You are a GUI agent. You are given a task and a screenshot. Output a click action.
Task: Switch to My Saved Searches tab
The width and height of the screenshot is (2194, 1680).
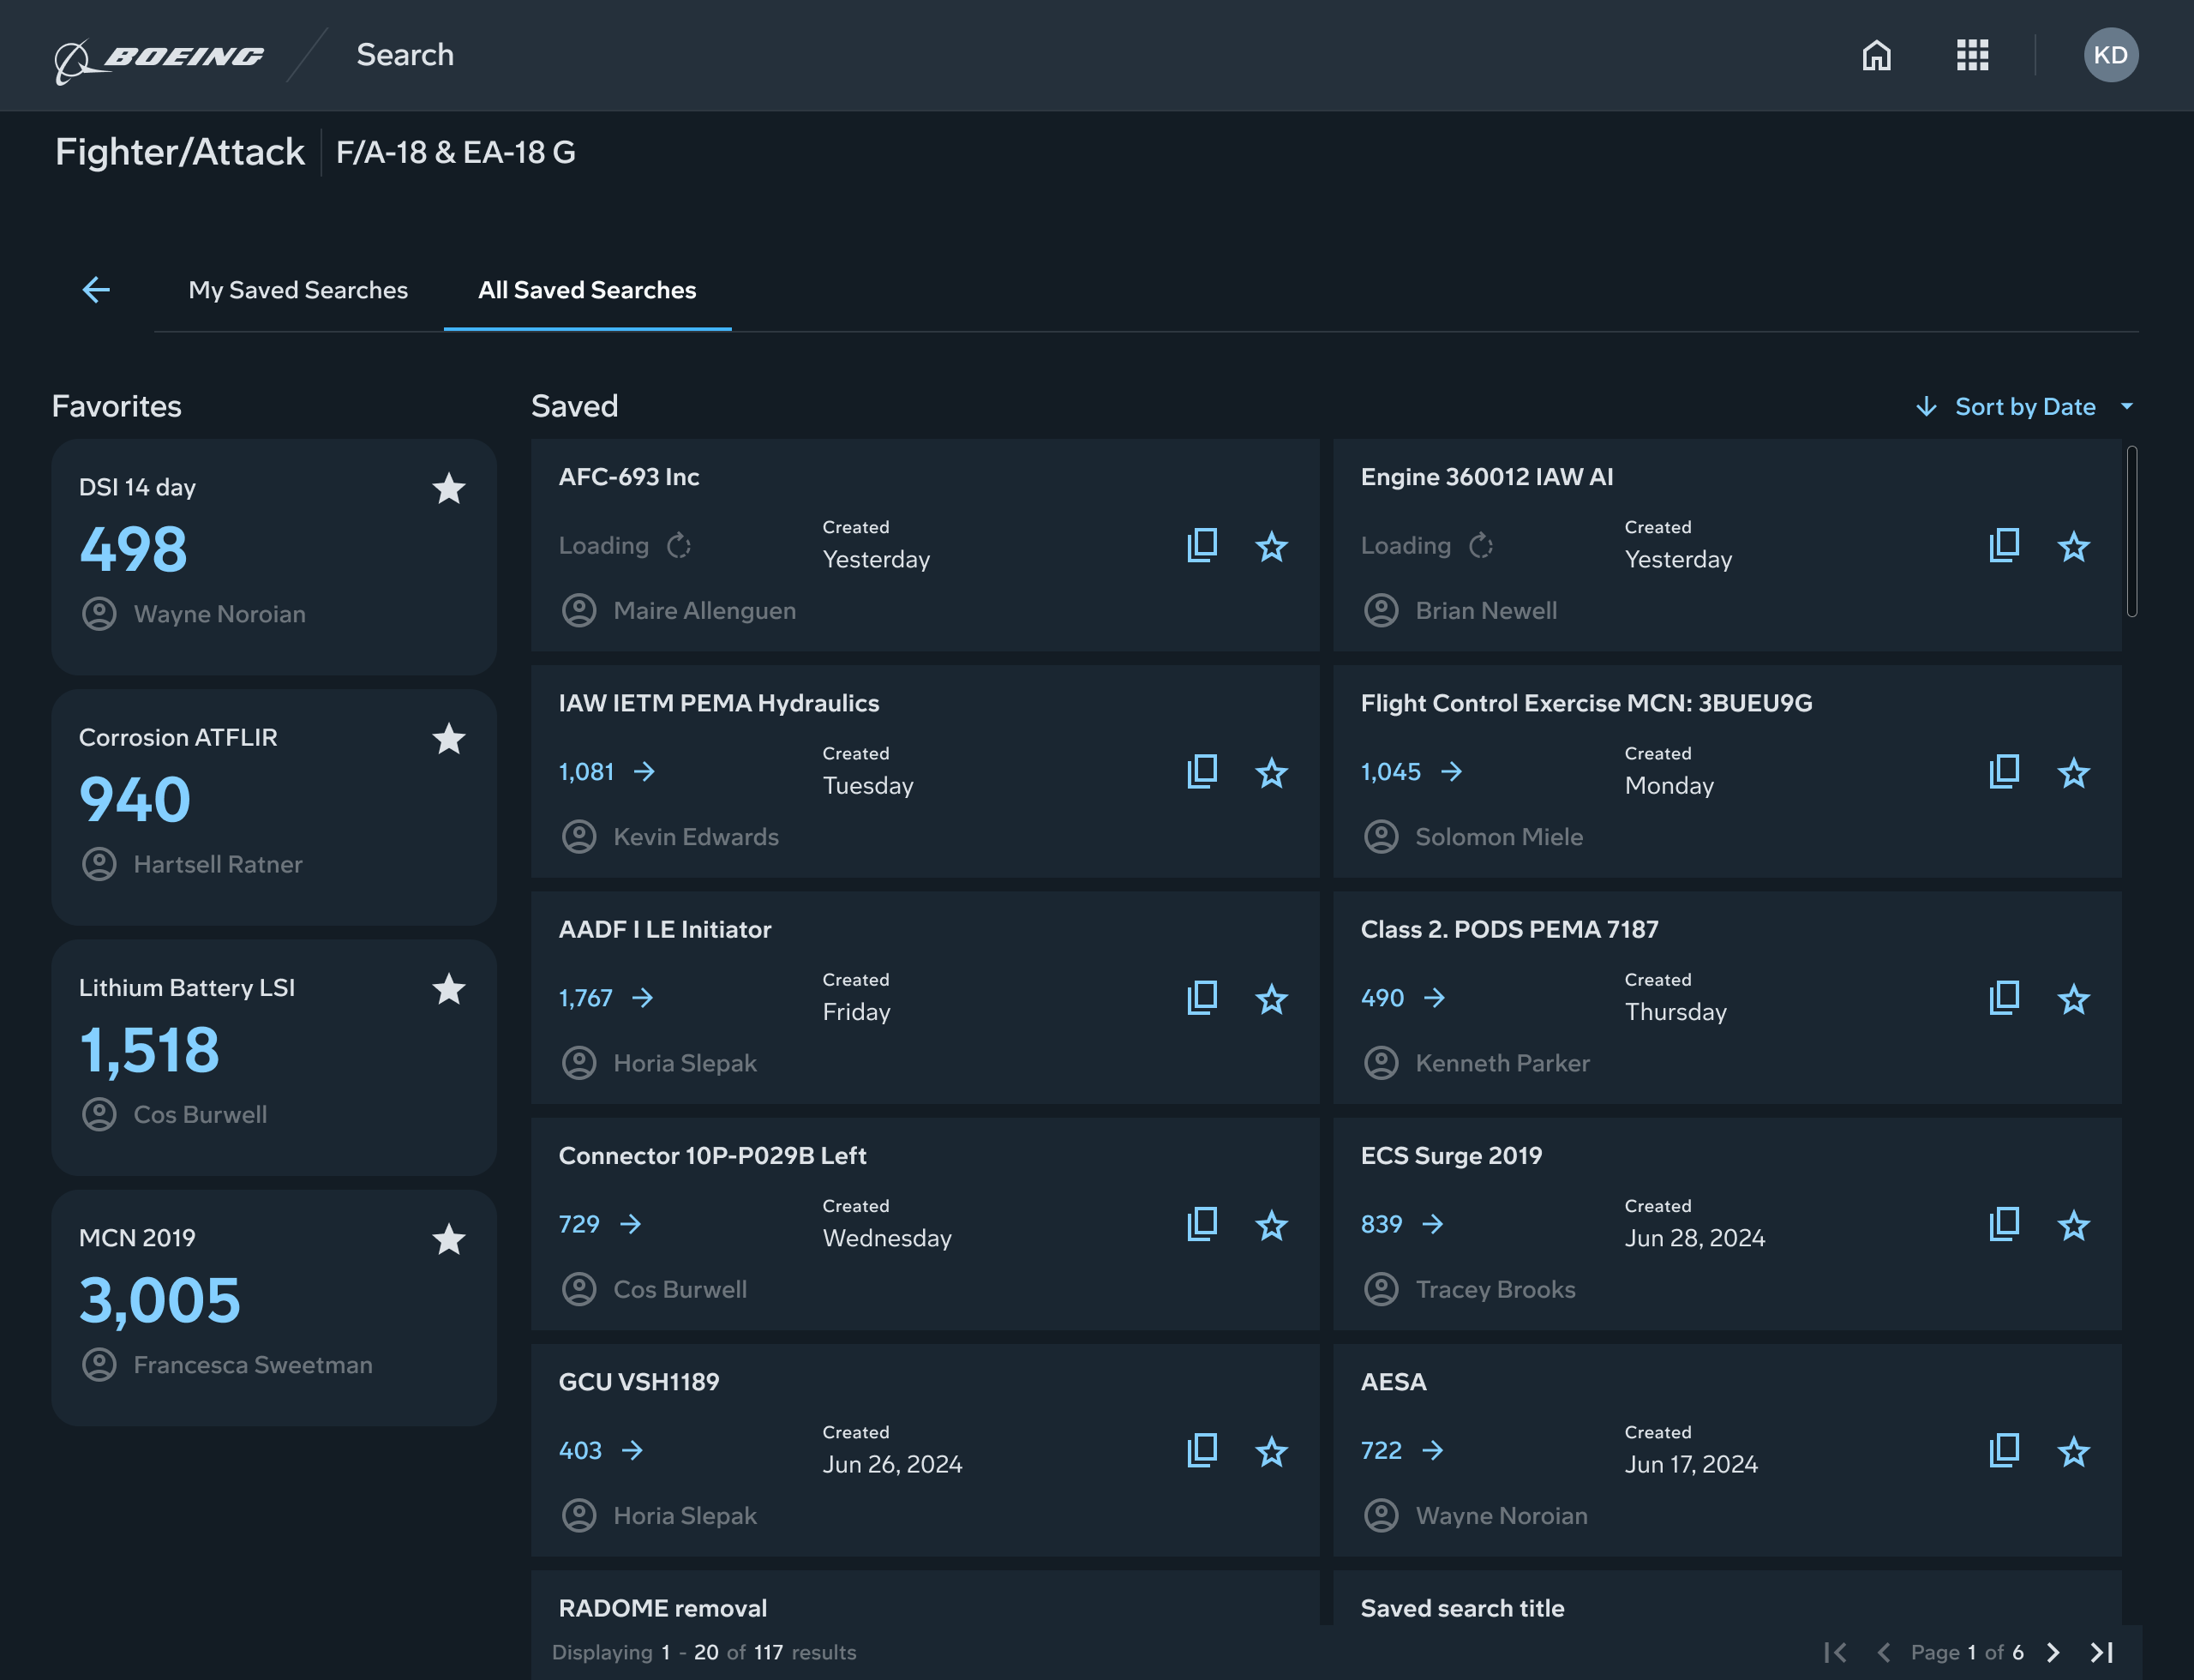point(298,290)
